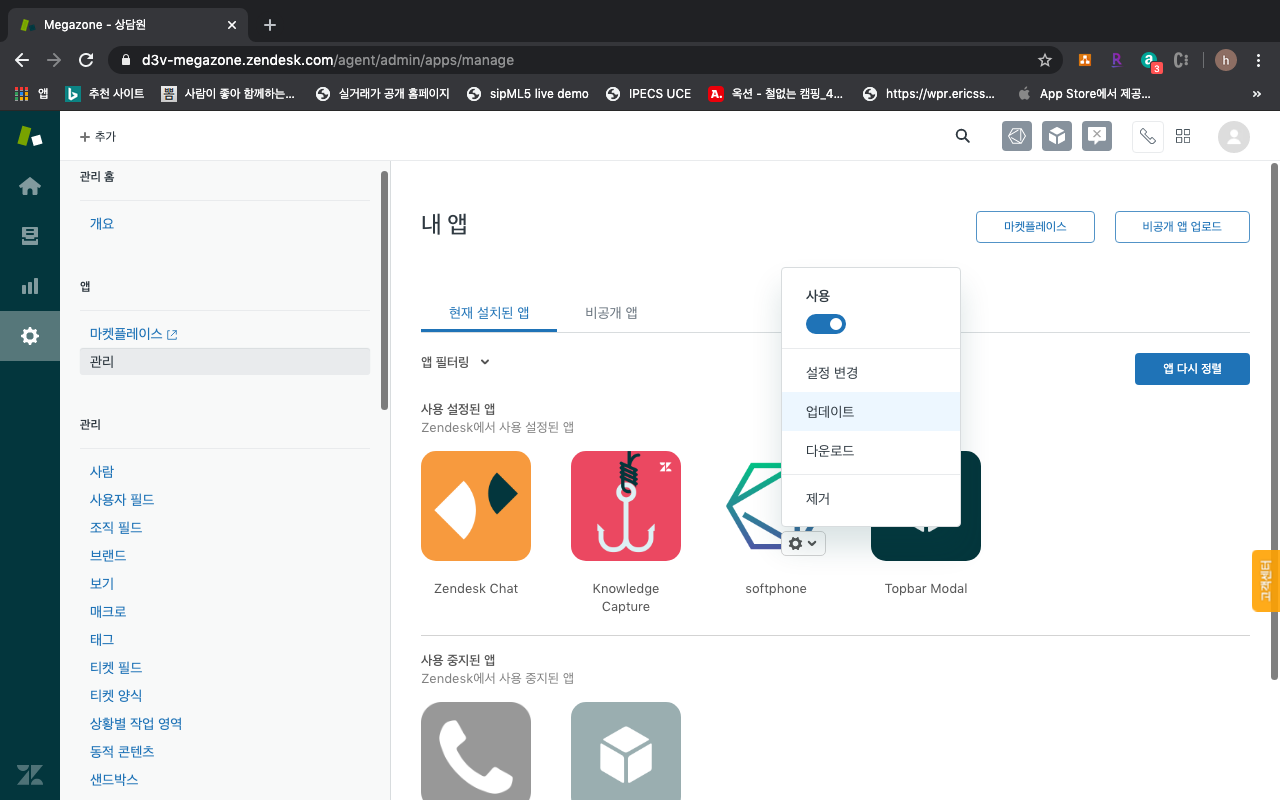Open Chrome menu three dots

pos(1259,60)
